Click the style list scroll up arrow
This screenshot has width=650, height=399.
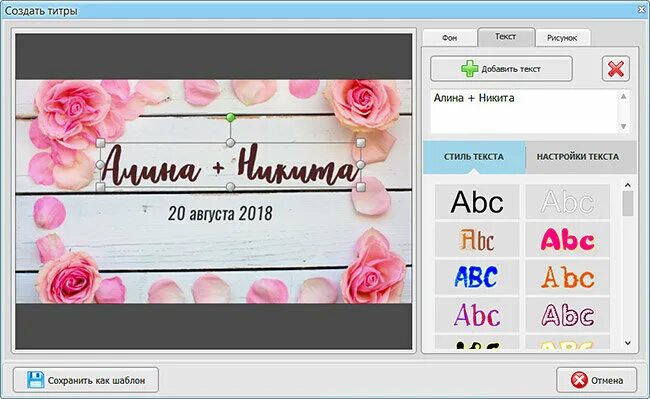(628, 185)
